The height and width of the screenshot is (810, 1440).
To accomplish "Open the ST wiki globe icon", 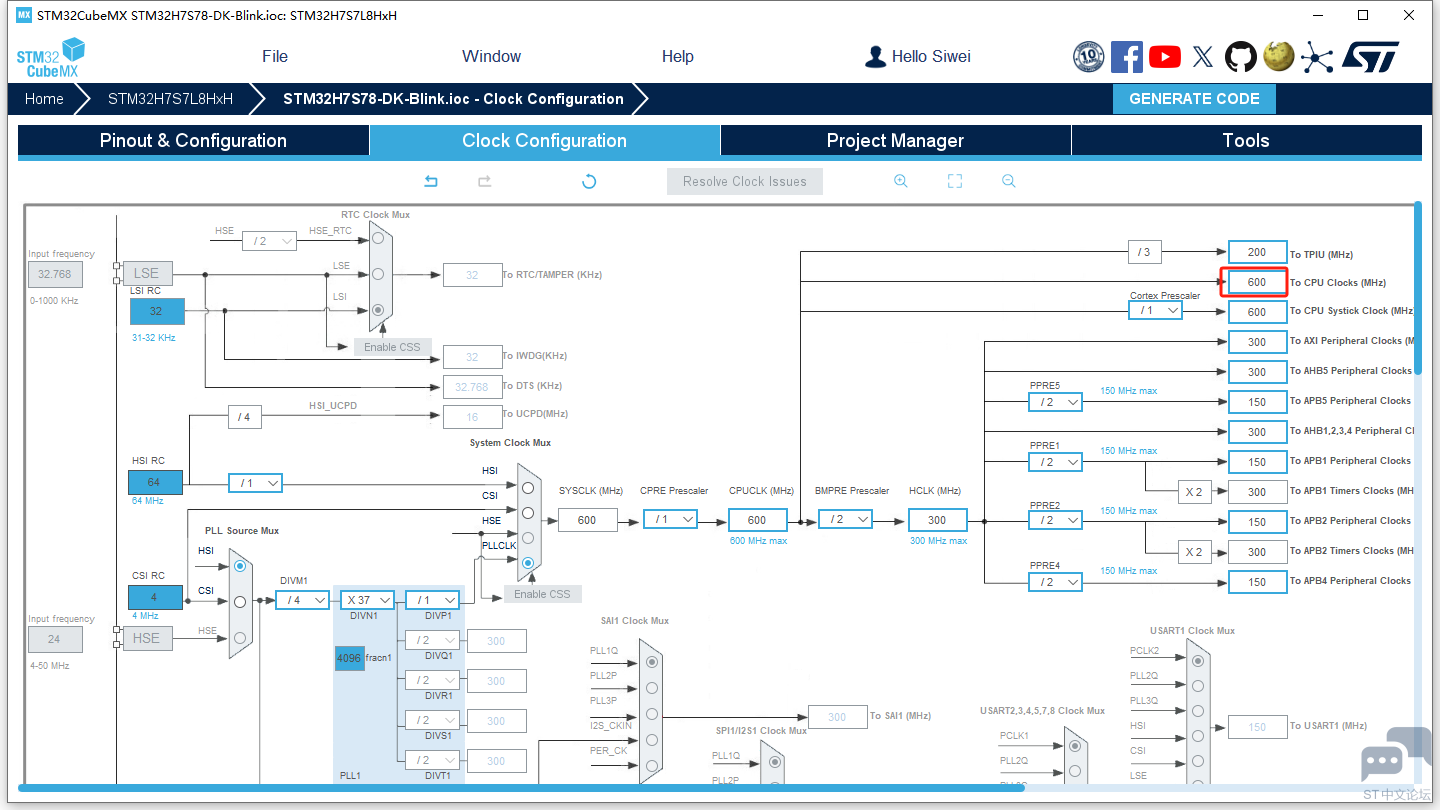I will coord(1279,57).
